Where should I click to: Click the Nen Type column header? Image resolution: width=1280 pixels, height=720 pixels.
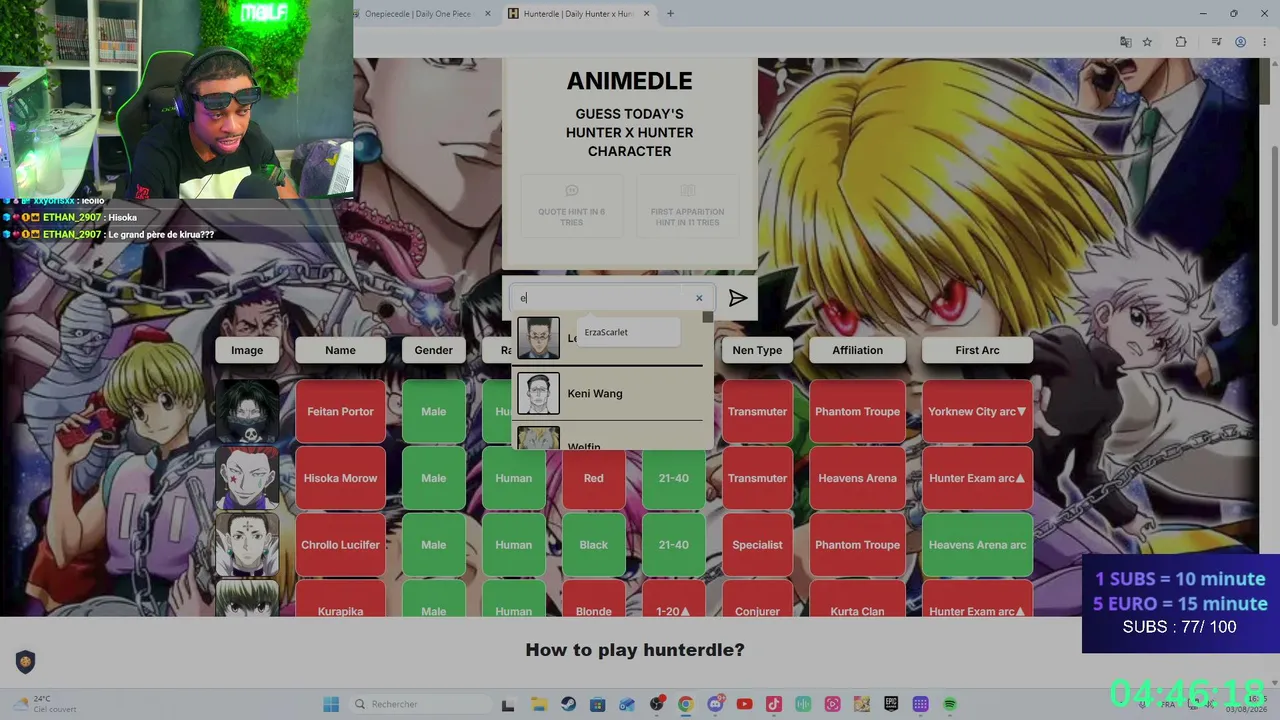point(757,350)
